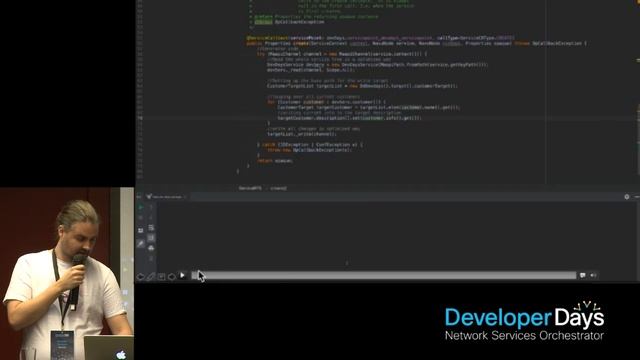Stop the process in the Run panel
Viewport: 640px width, 360px height.
pyautogui.click(x=141, y=218)
